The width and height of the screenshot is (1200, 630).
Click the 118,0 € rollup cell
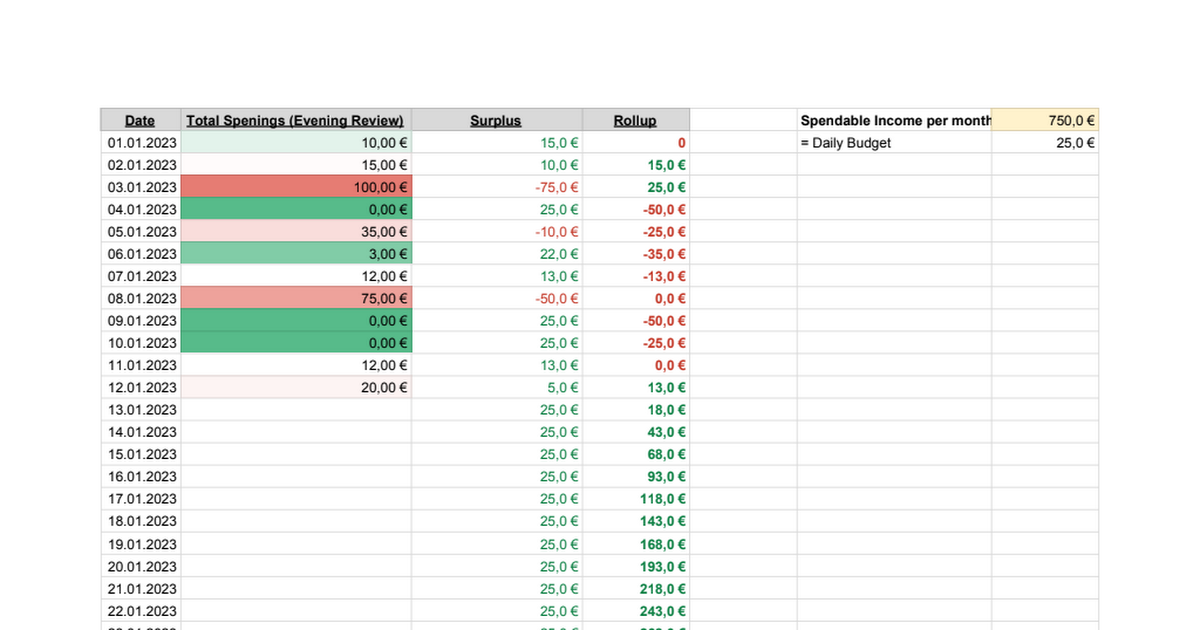pos(635,499)
